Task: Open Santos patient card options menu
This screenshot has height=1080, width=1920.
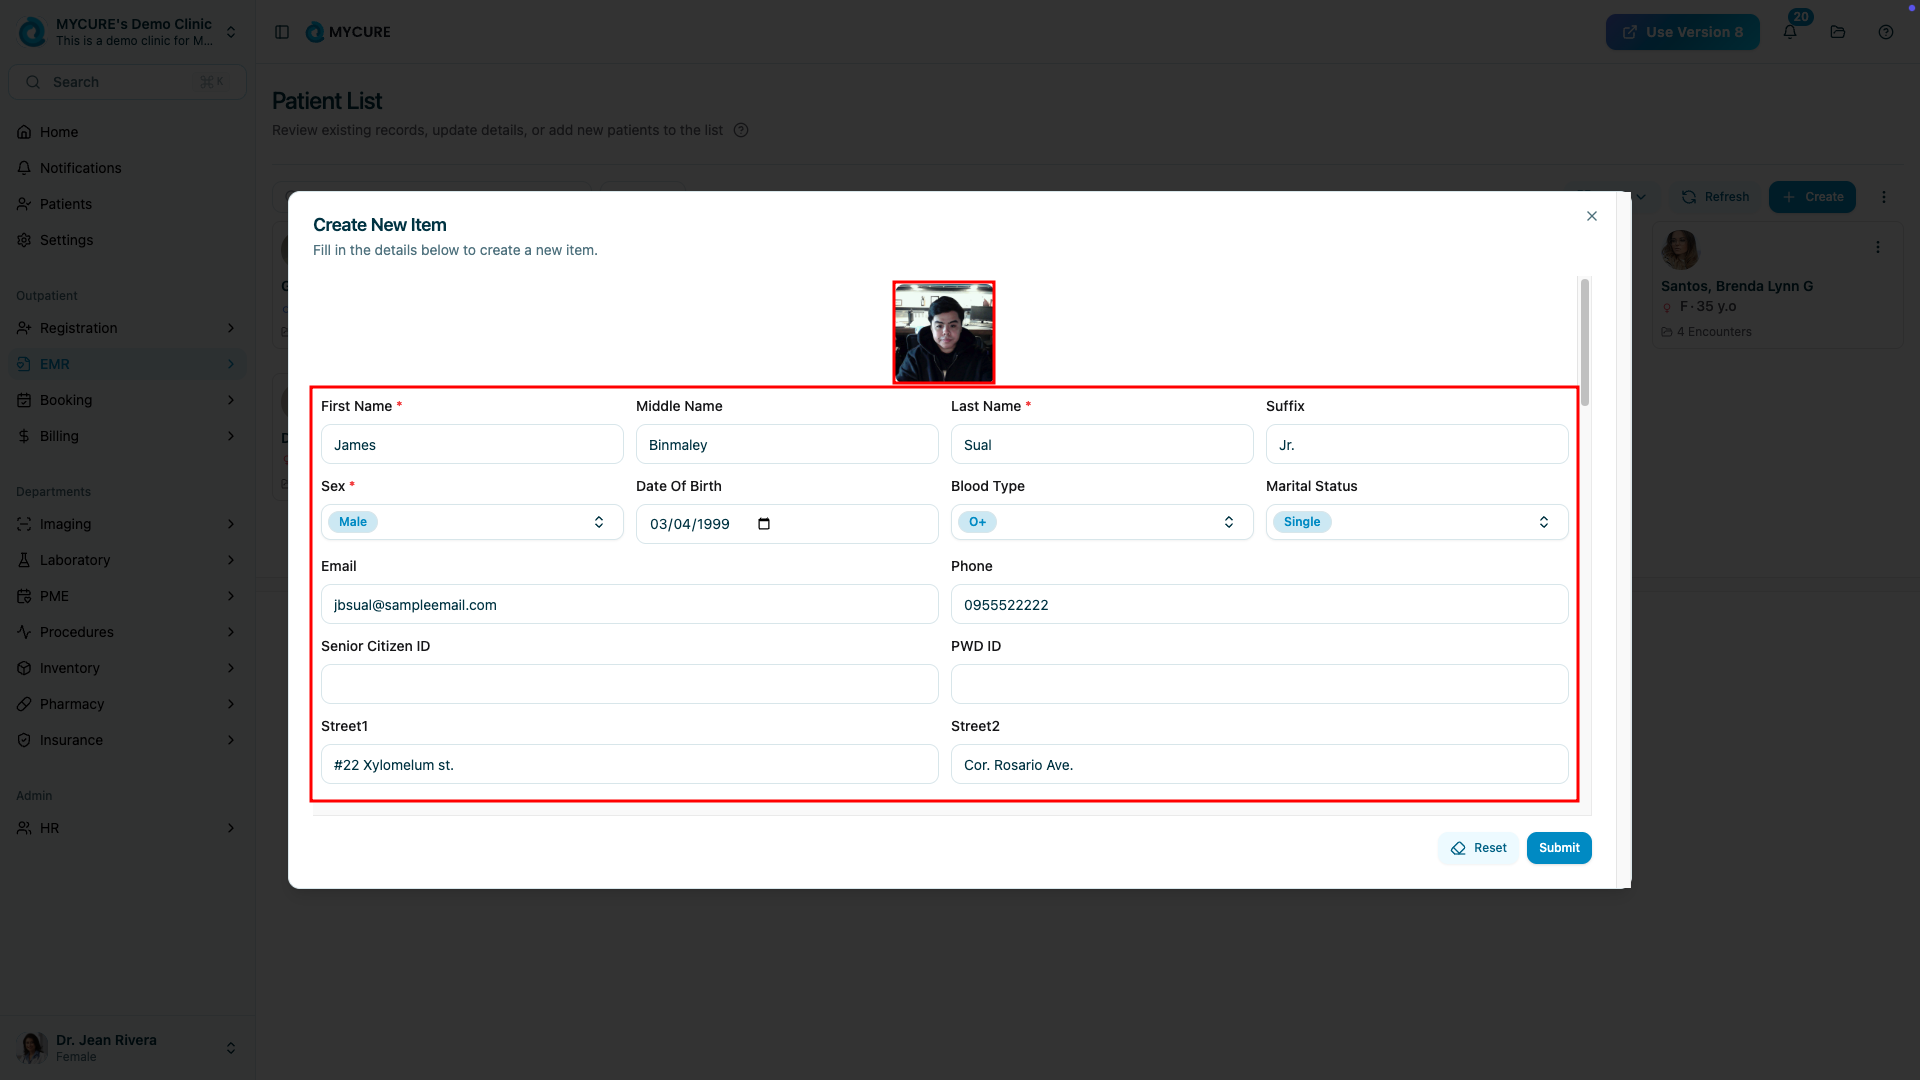Action: click(1878, 247)
